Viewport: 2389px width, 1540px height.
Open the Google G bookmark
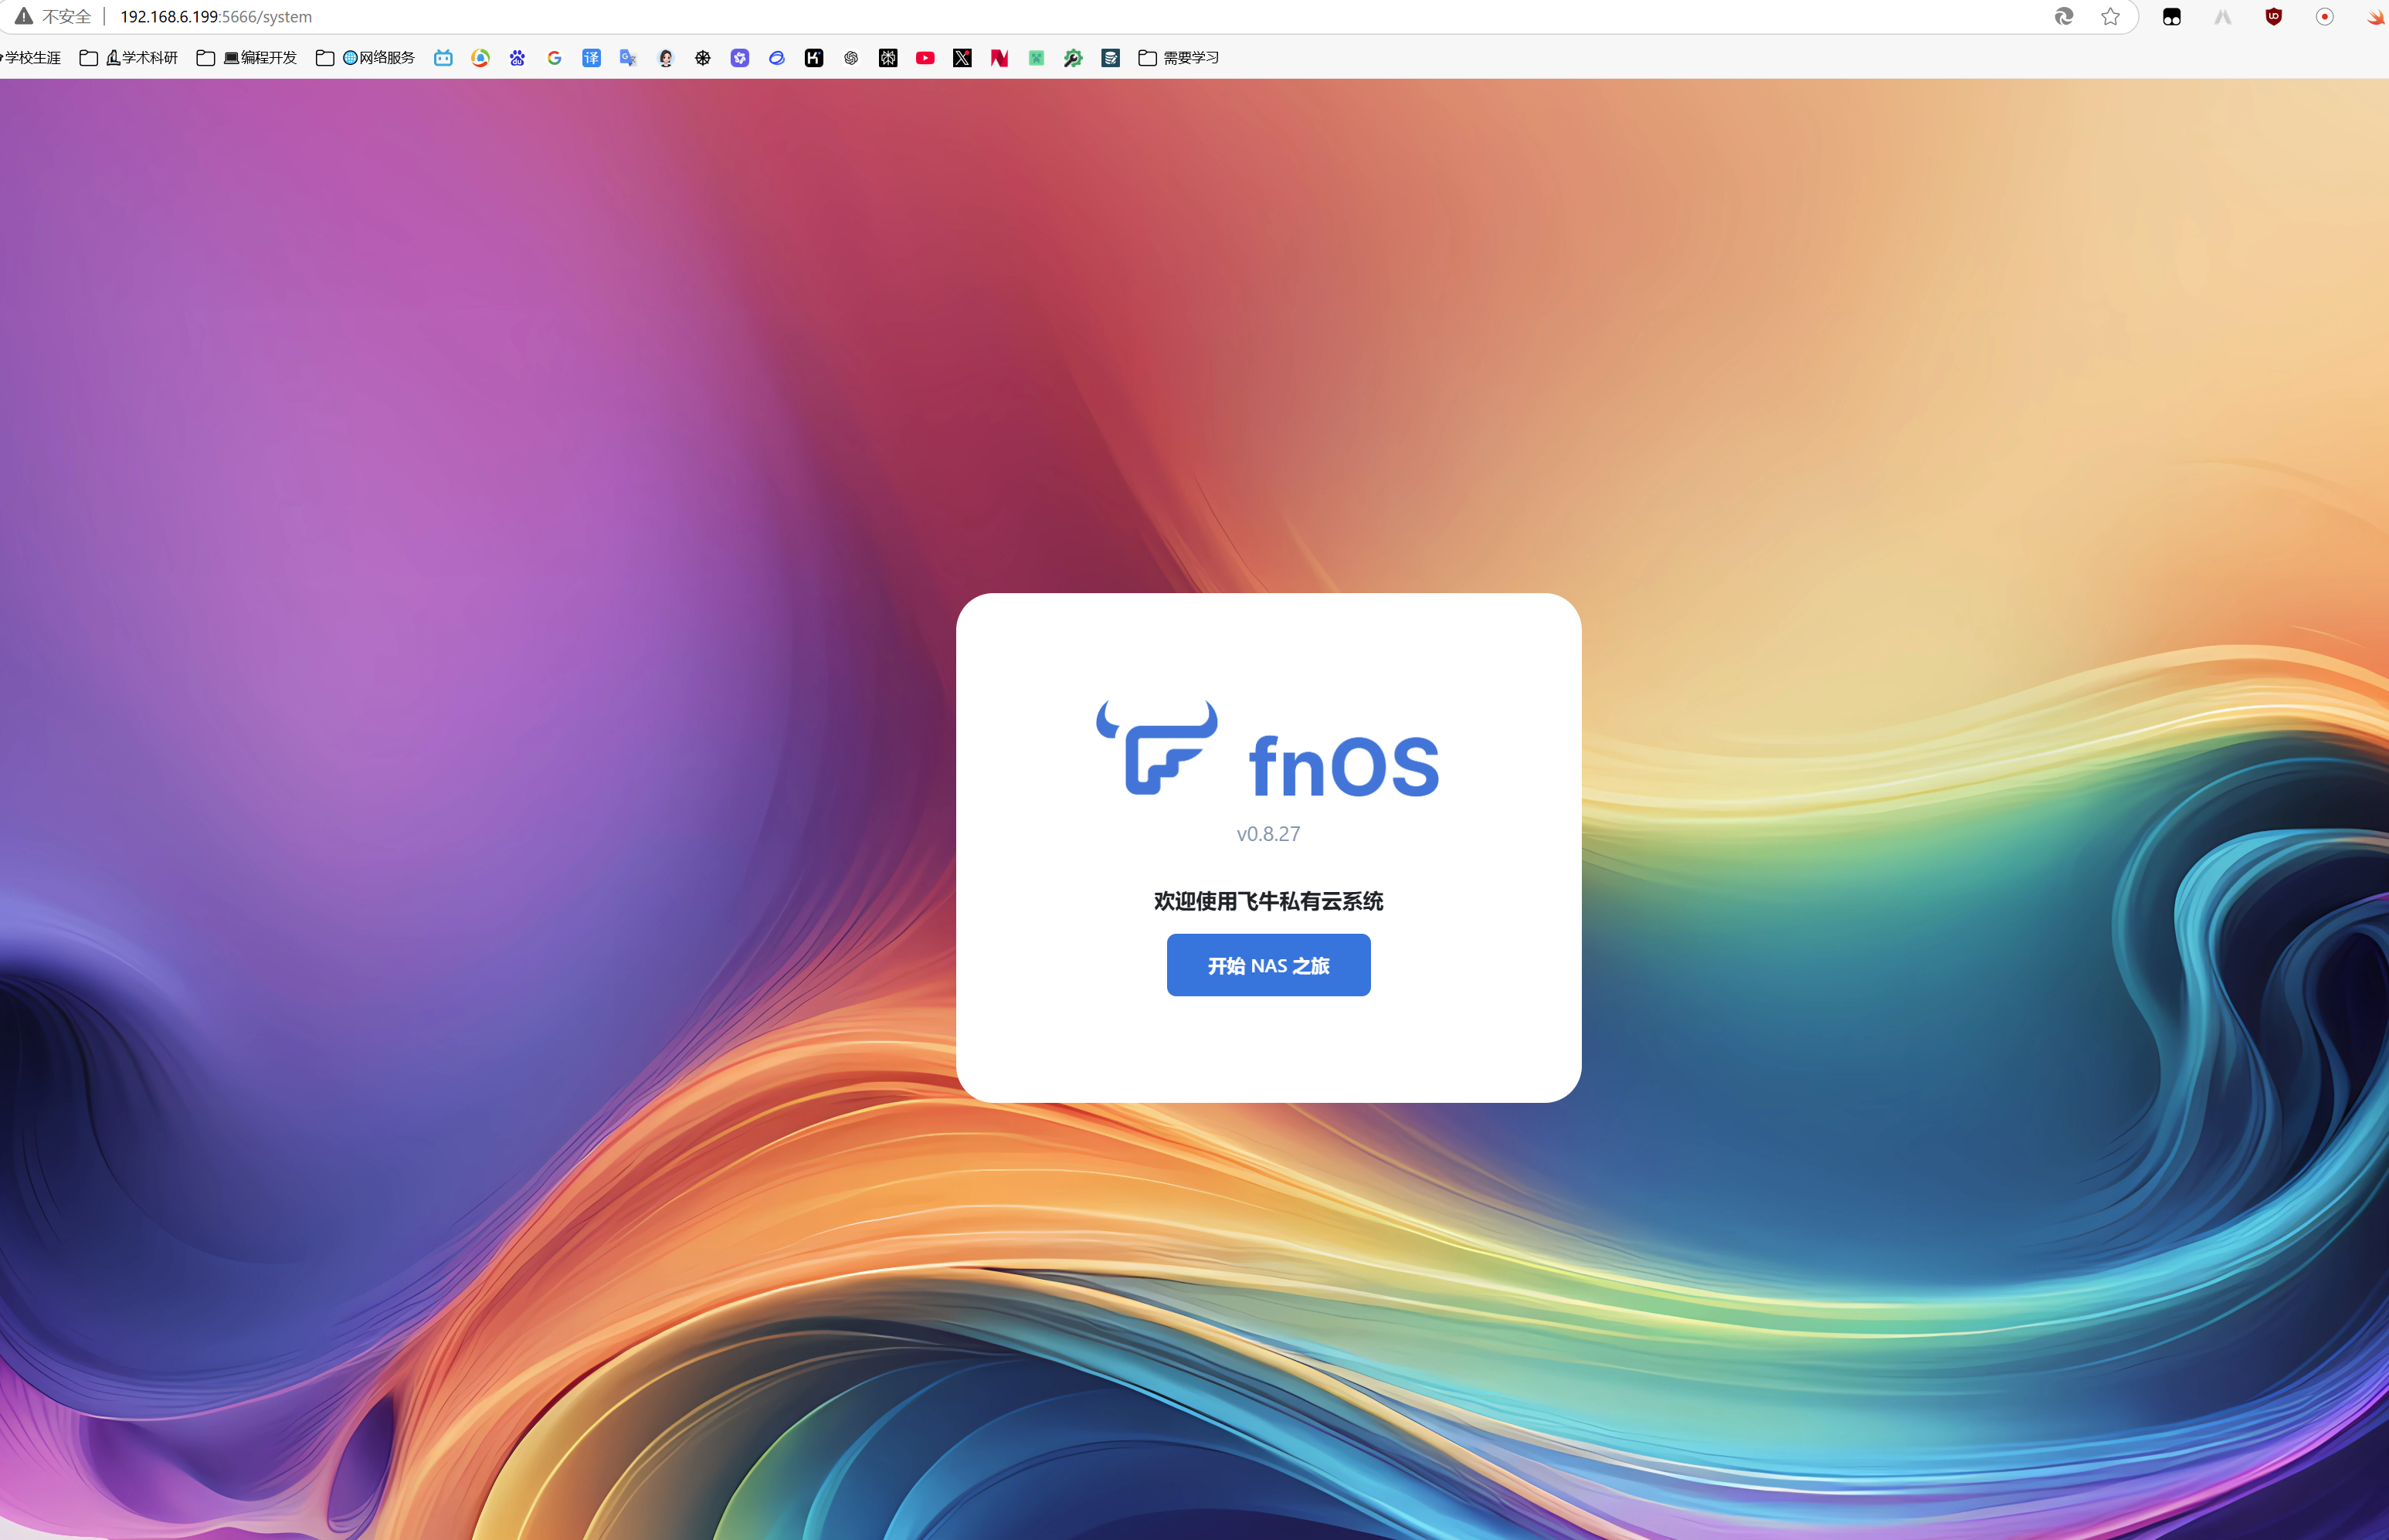pyautogui.click(x=554, y=58)
